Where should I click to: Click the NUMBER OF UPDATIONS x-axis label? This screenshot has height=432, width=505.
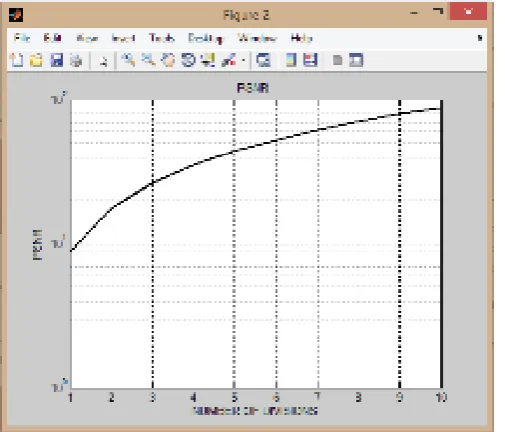click(255, 411)
